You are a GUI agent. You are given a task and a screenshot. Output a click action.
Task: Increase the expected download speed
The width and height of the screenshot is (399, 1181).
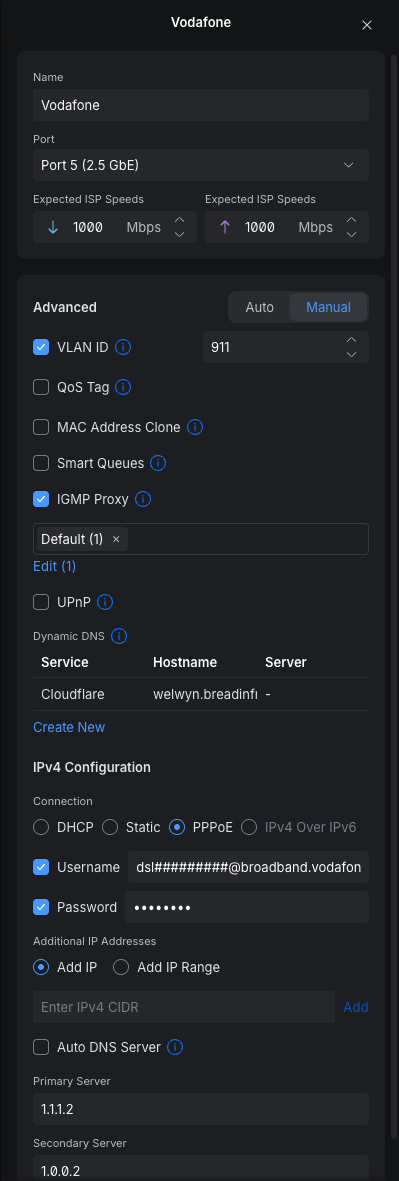pos(179,220)
